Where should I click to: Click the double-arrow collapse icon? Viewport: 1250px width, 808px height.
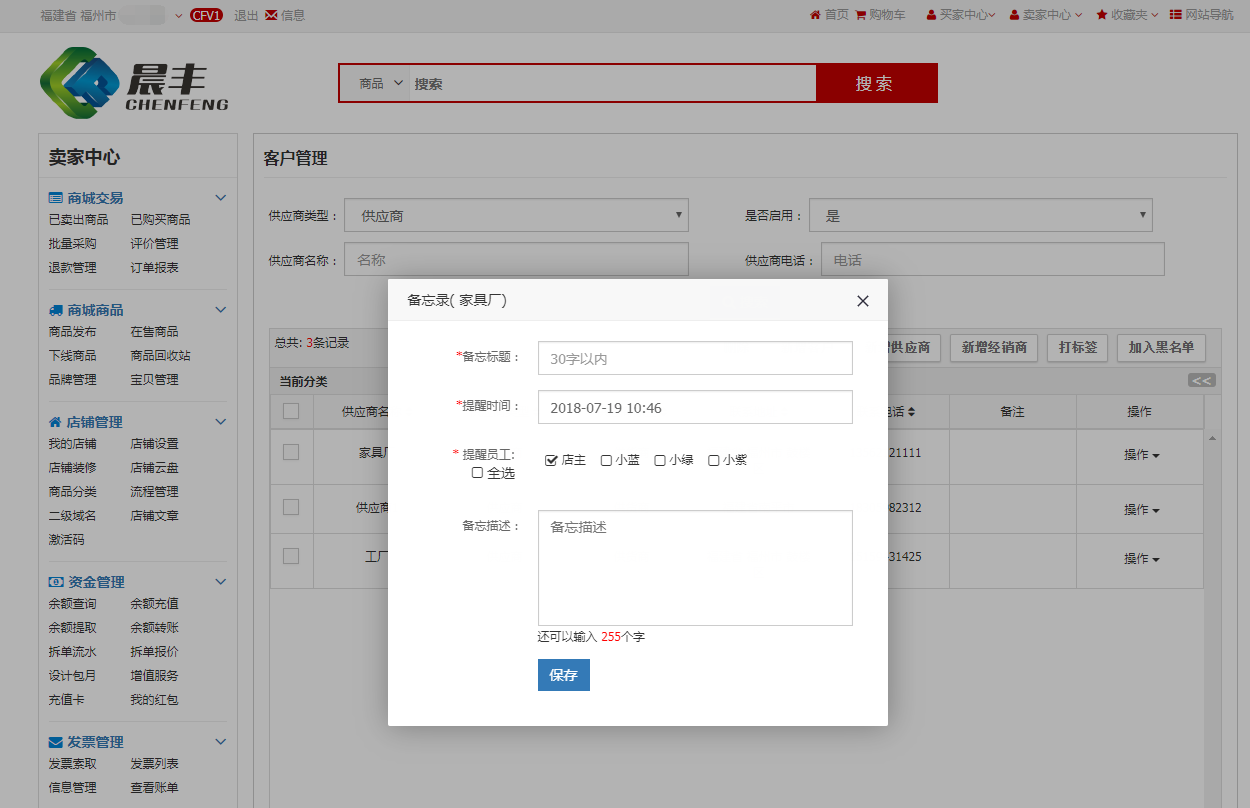pyautogui.click(x=1201, y=380)
